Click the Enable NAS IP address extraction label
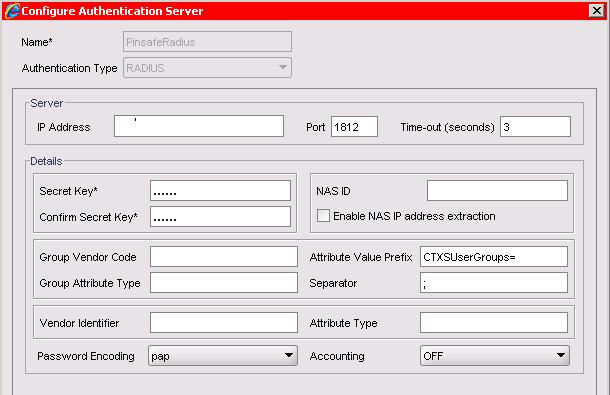The height and width of the screenshot is (395, 610). 414,216
